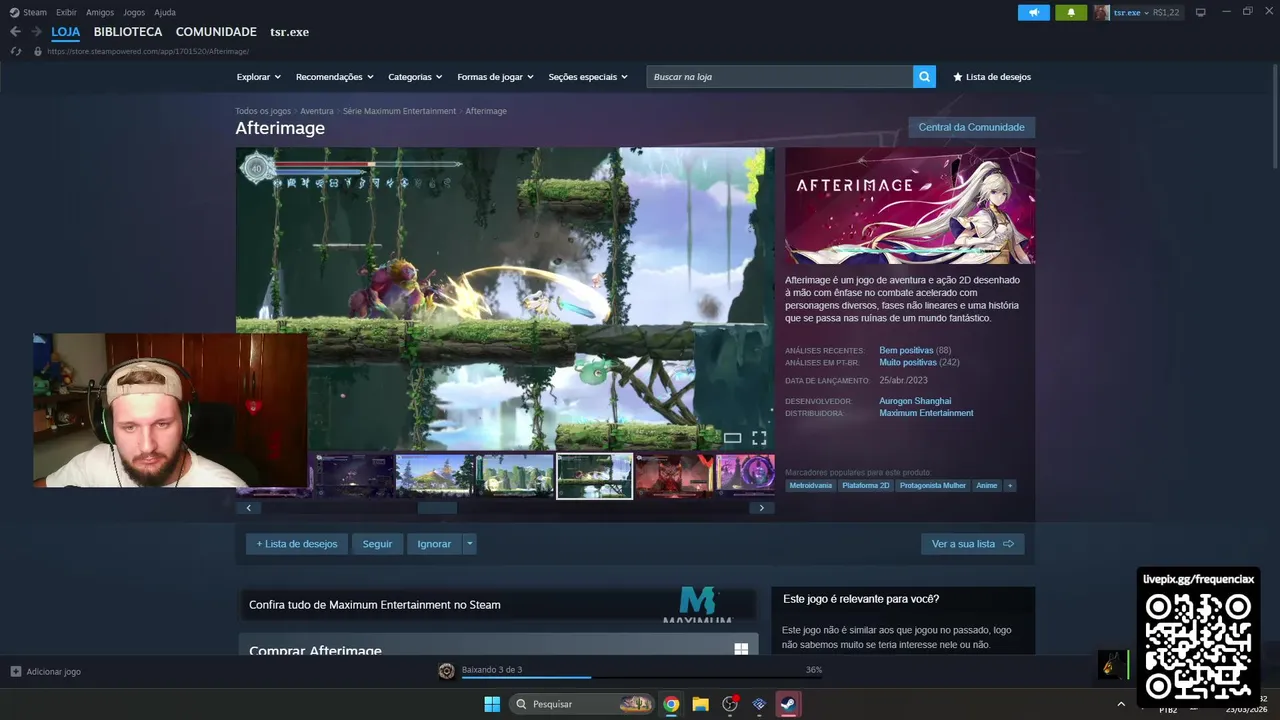1280x720 pixels.
Task: Open the announcements megaphone button
Action: 1034,12
